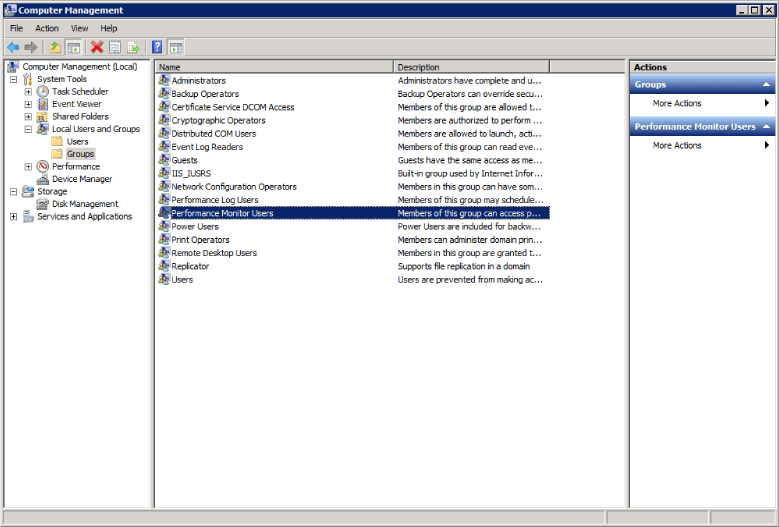Click the red X Delete toolbar icon
The height and width of the screenshot is (527, 779).
[x=97, y=48]
